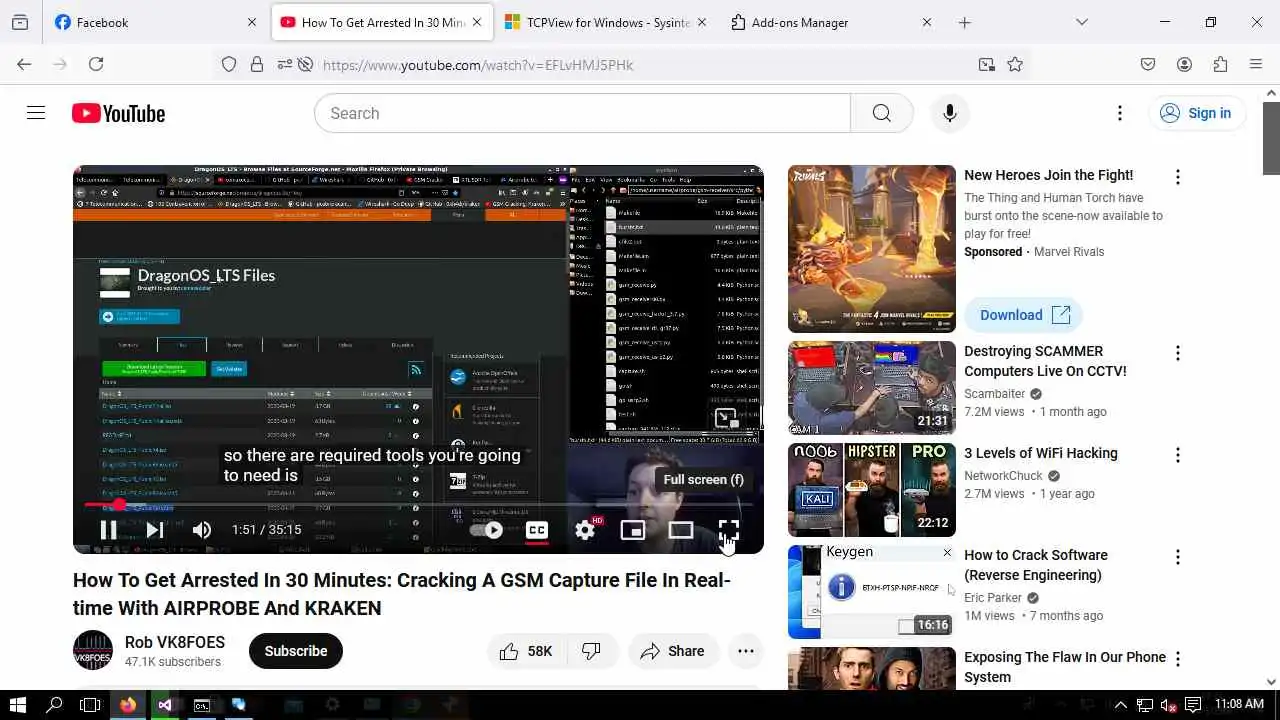This screenshot has height=720, width=1280.
Task: Open Firefox account icon
Action: tap(1184, 64)
